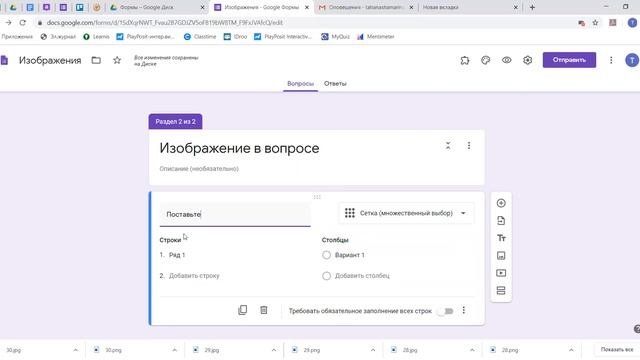
Task: Click the add section icon
Action: (501, 291)
